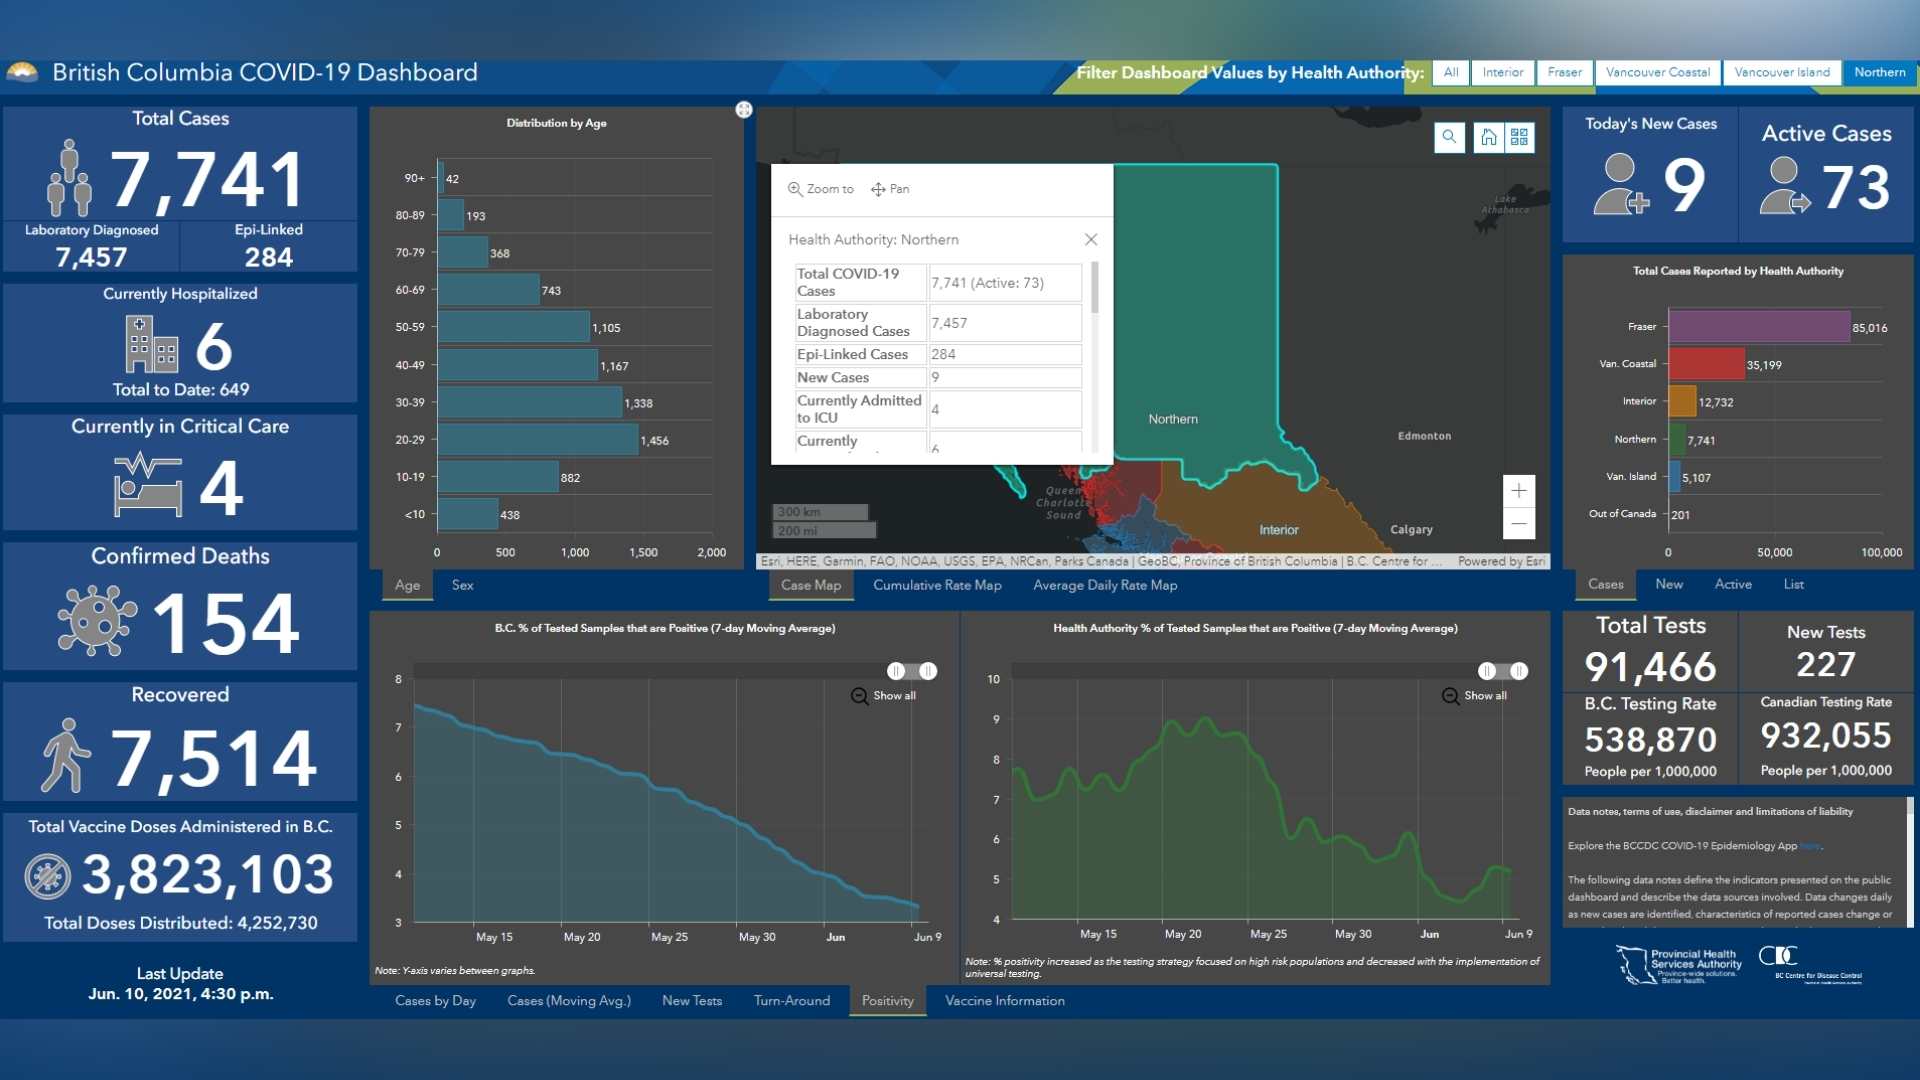The image size is (1920, 1080).
Task: Close the Health Authority Northern popup
Action: (x=1091, y=239)
